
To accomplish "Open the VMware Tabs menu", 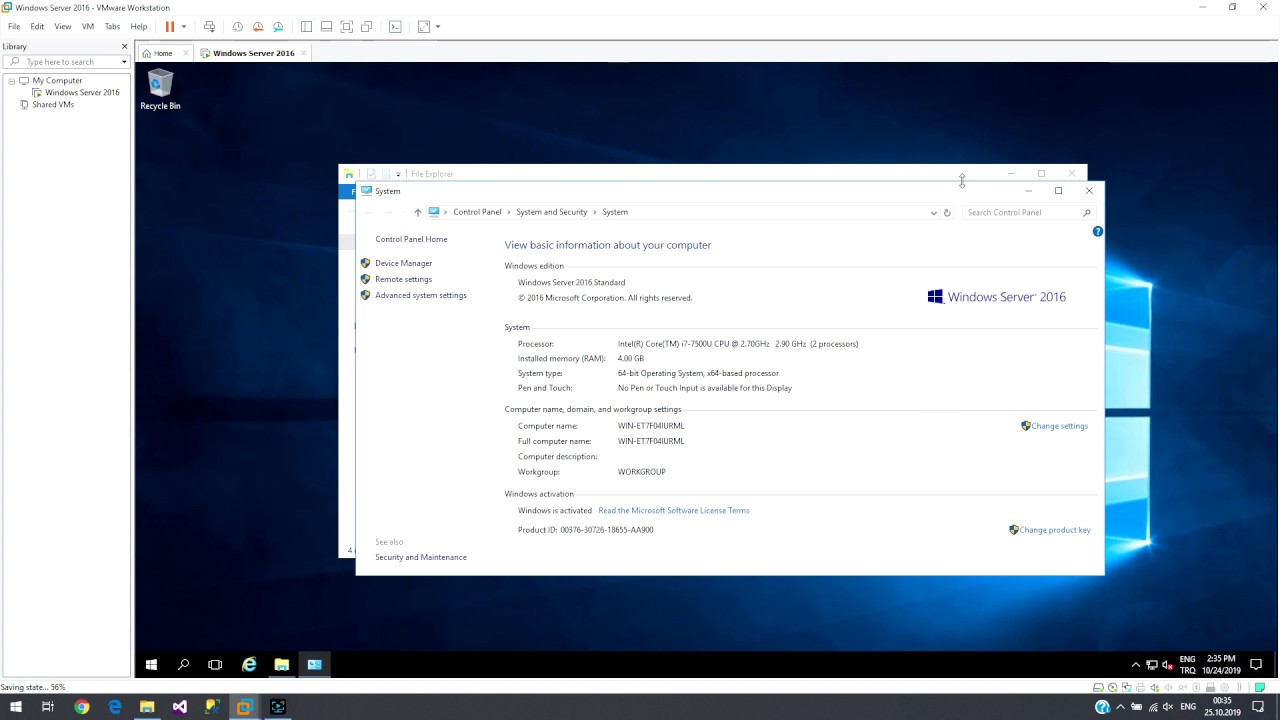I will point(112,27).
